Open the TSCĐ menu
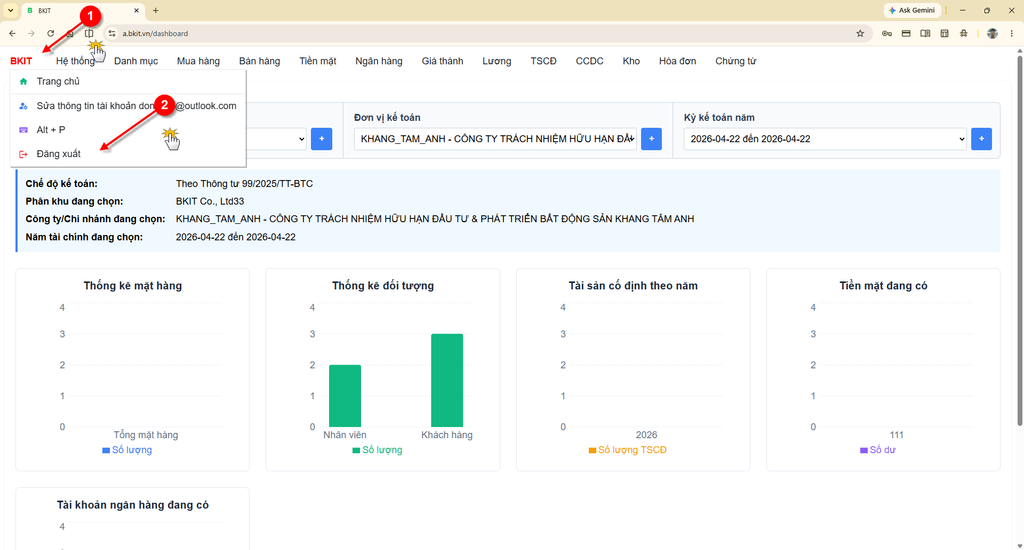1024x550 pixels. point(543,61)
